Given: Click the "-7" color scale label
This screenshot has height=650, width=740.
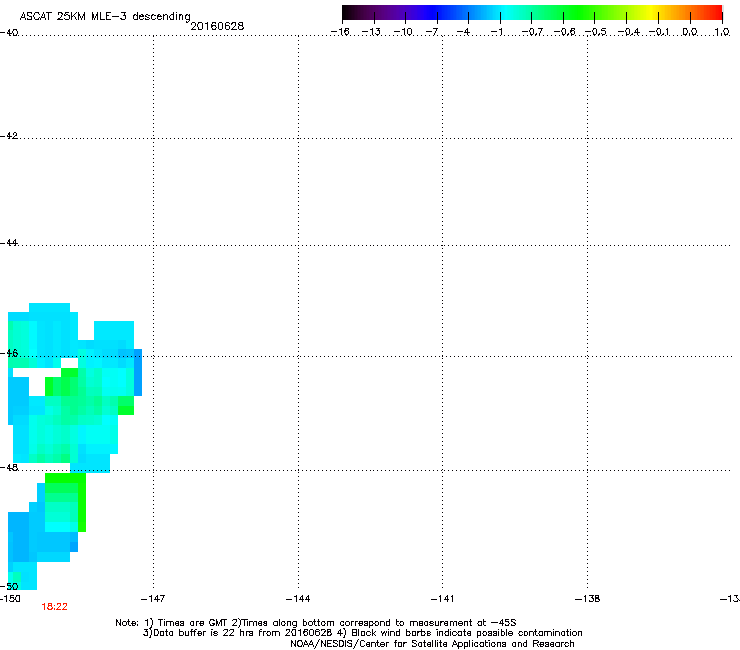Looking at the screenshot, I should [x=432, y=32].
